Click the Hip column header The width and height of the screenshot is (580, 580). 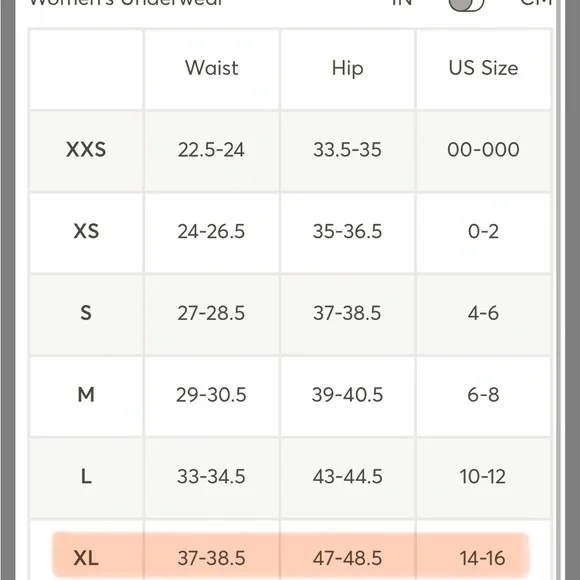click(347, 69)
